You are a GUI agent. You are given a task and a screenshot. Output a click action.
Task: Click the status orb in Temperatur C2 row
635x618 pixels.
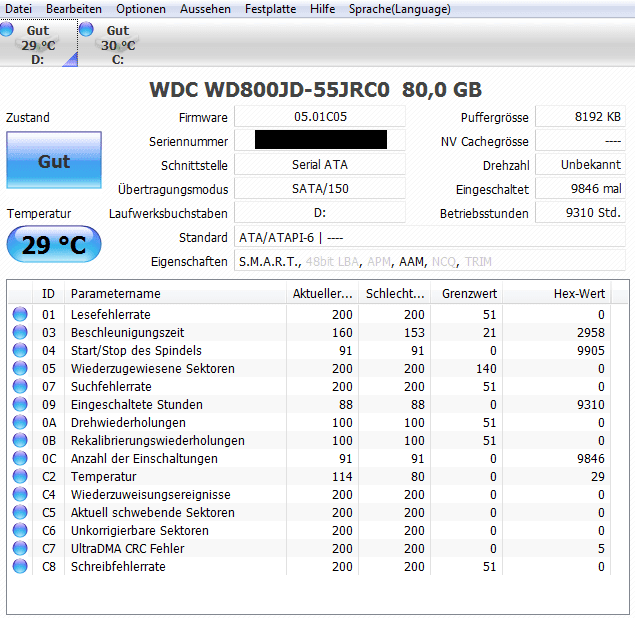[x=20, y=476]
